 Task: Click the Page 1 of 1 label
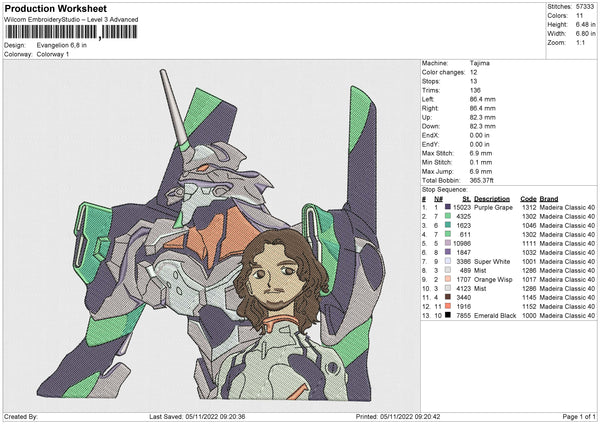tap(579, 416)
